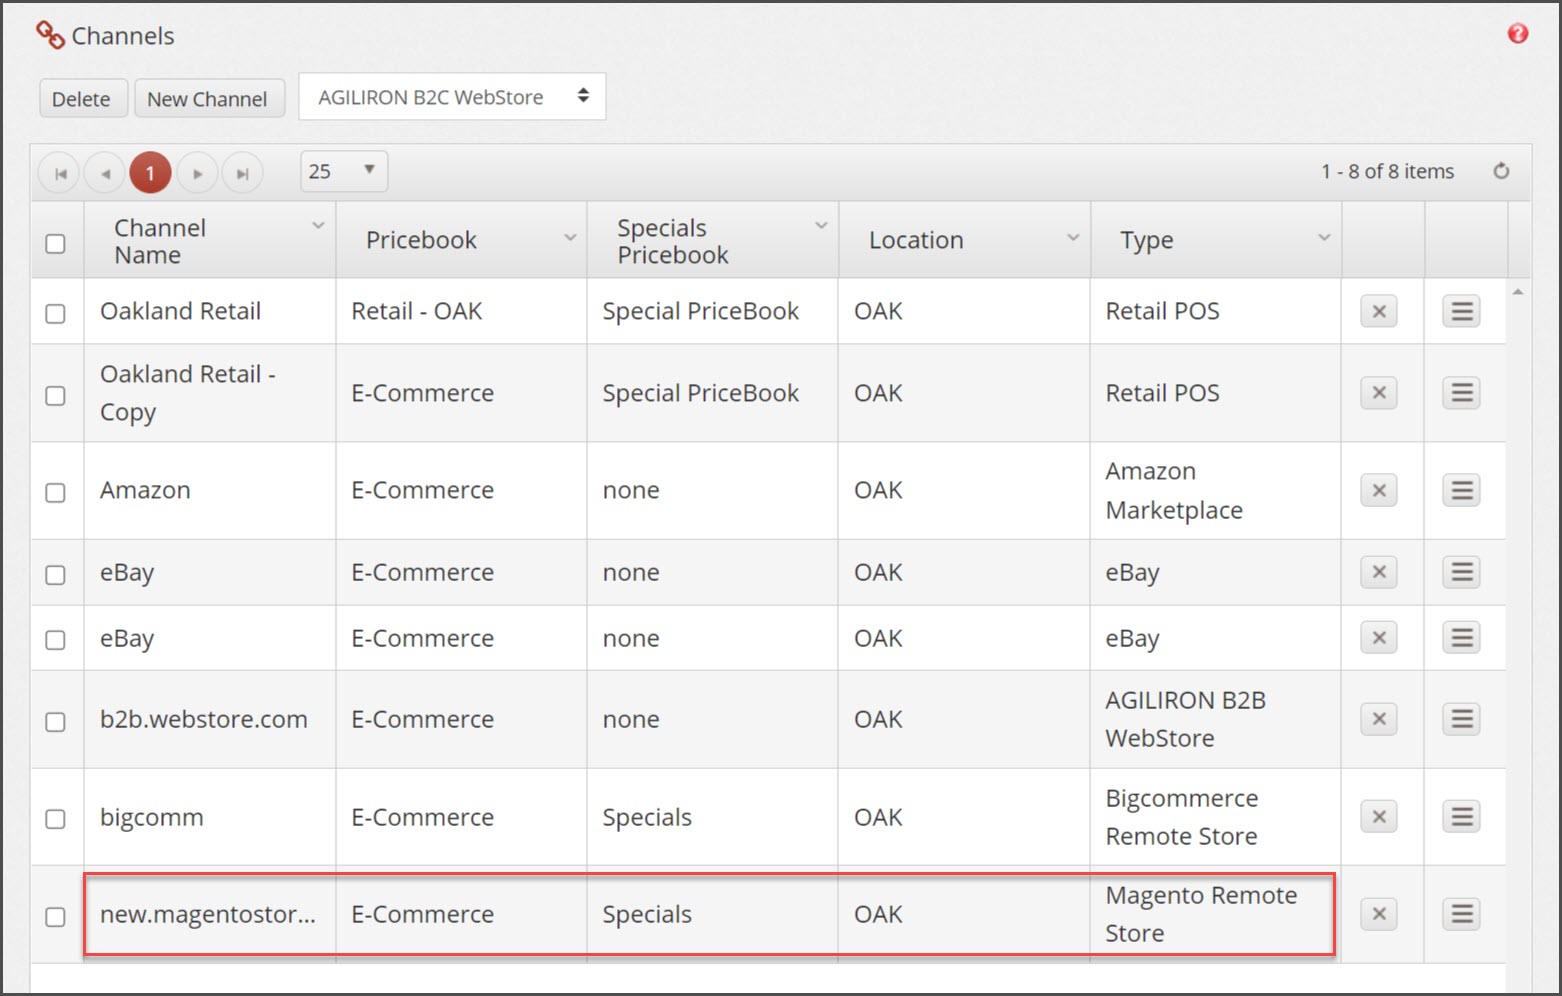Screen dimensions: 1562x996
Task: Click the AGILIRON B2B WebStore type cell
Action: (1215, 719)
